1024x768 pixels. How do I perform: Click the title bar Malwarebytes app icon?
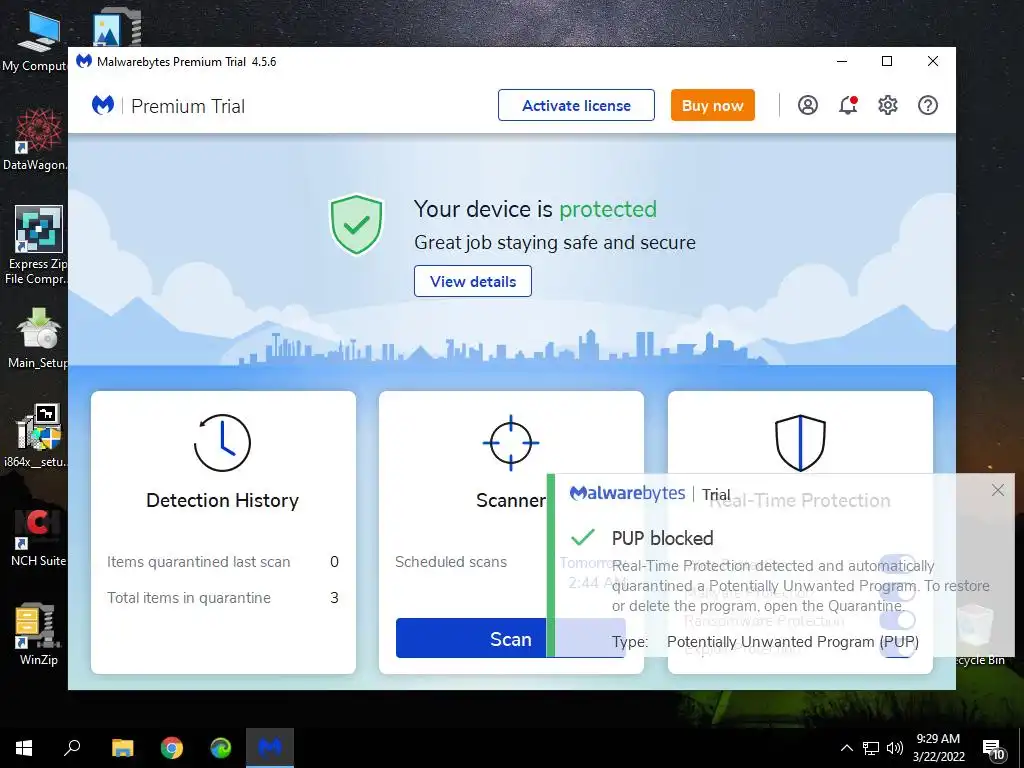tap(84, 61)
